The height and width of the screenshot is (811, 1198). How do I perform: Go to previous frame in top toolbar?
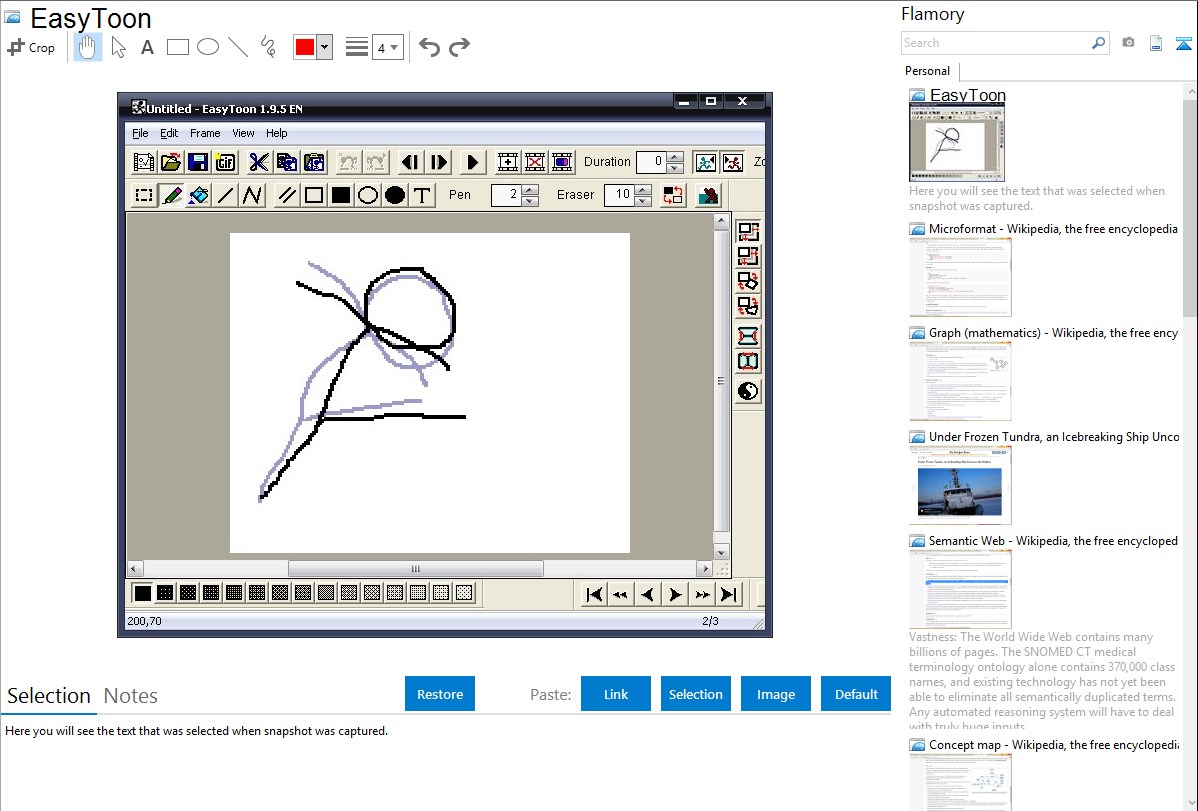coord(410,162)
